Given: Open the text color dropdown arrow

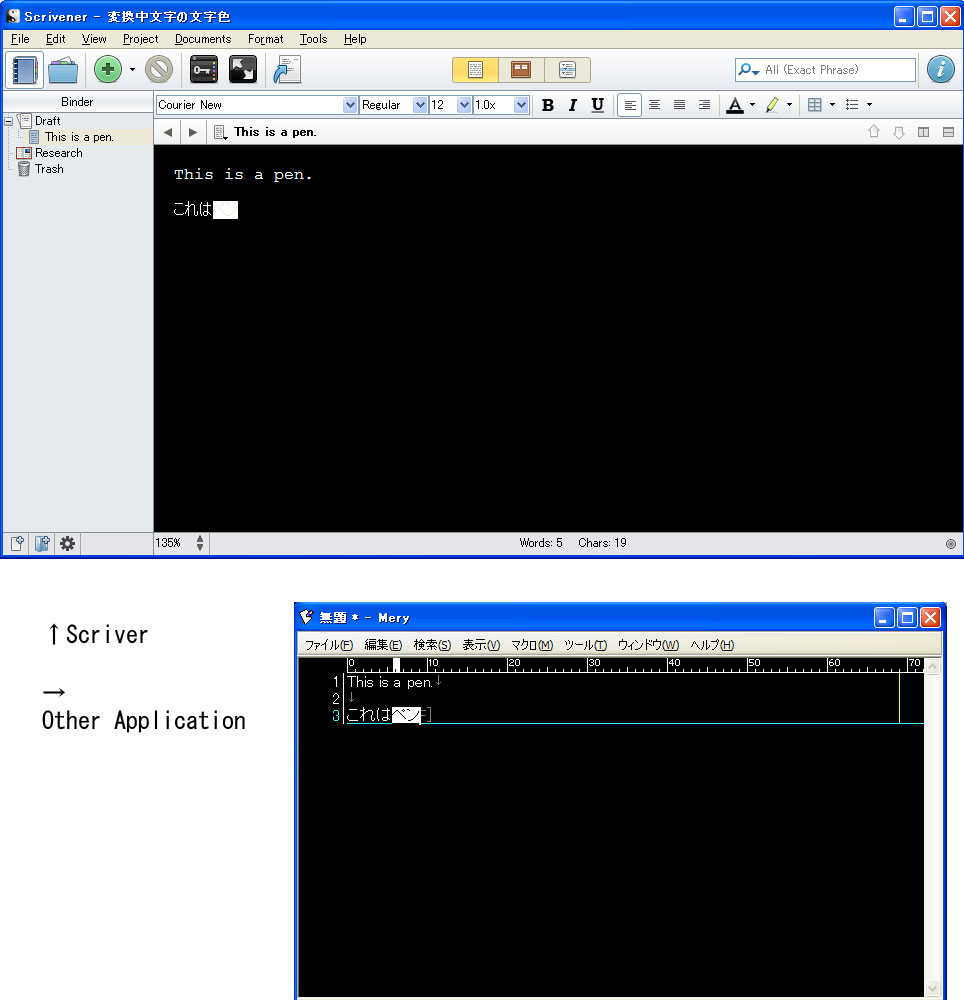Looking at the screenshot, I should [752, 105].
